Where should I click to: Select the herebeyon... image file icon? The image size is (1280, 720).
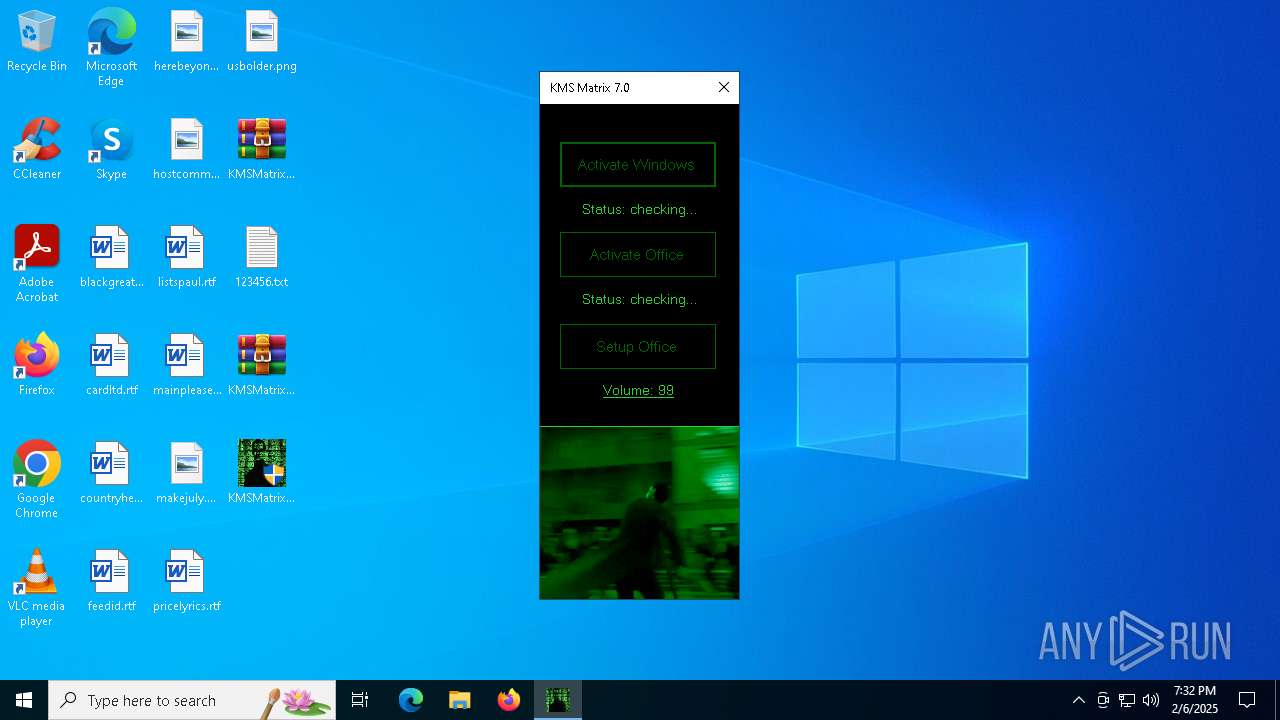pos(186,42)
